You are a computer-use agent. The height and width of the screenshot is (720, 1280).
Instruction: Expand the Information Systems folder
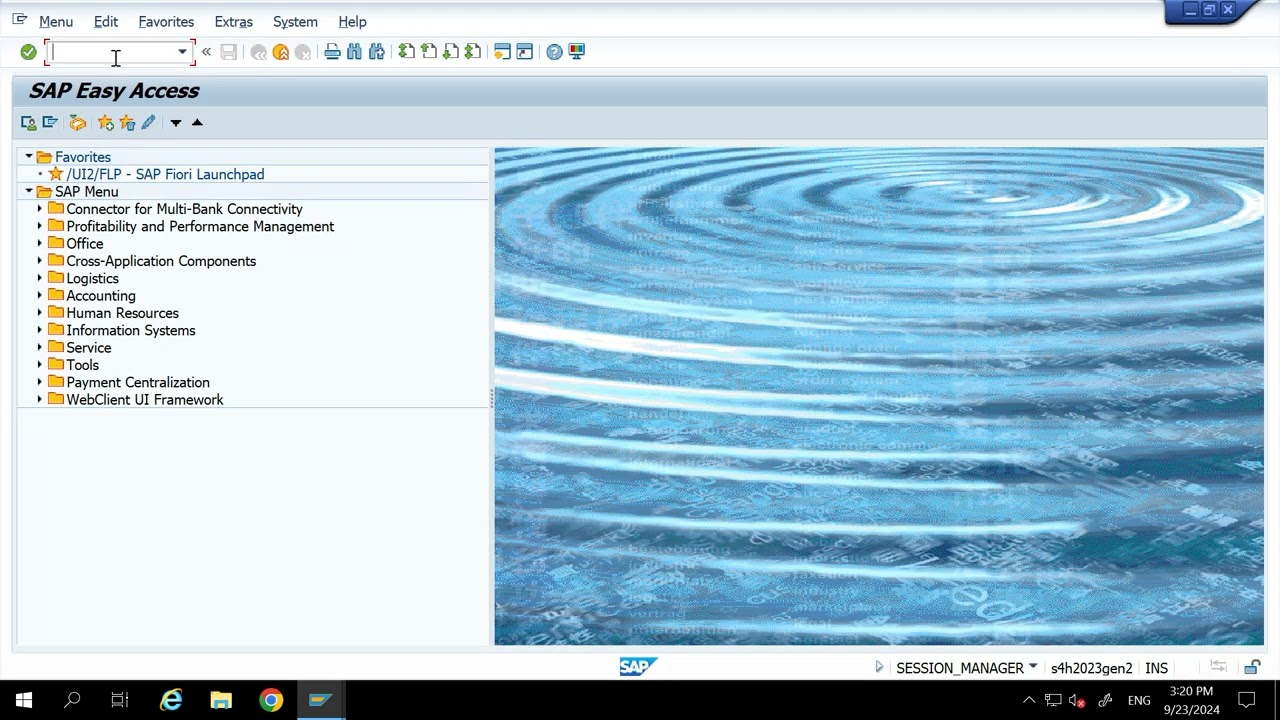[40, 330]
